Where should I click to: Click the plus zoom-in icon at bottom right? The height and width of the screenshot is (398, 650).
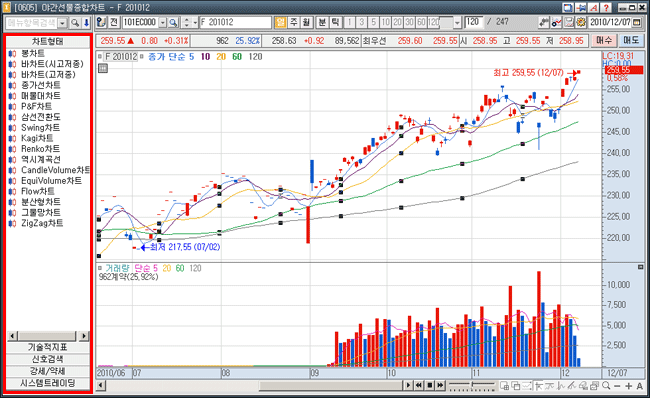pos(628,386)
